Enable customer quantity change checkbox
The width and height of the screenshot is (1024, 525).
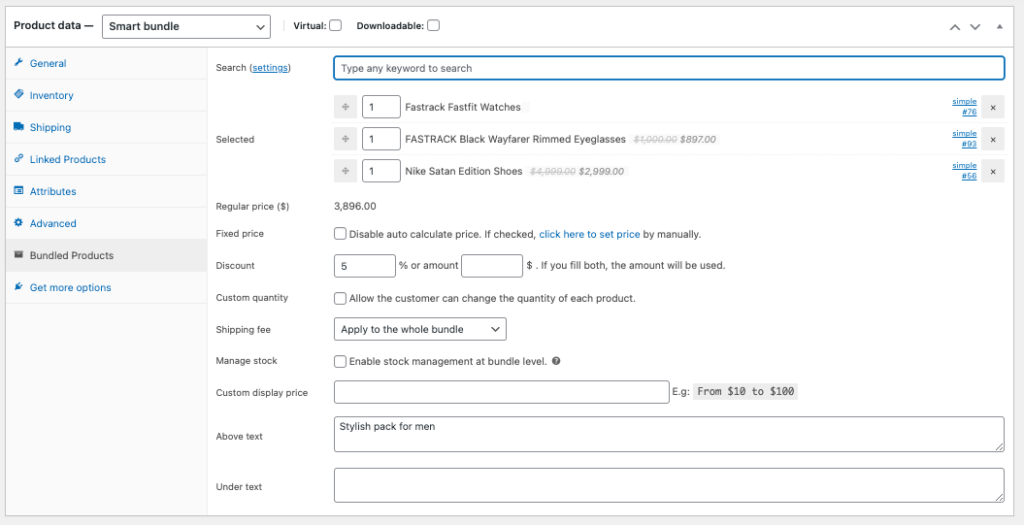(340, 298)
